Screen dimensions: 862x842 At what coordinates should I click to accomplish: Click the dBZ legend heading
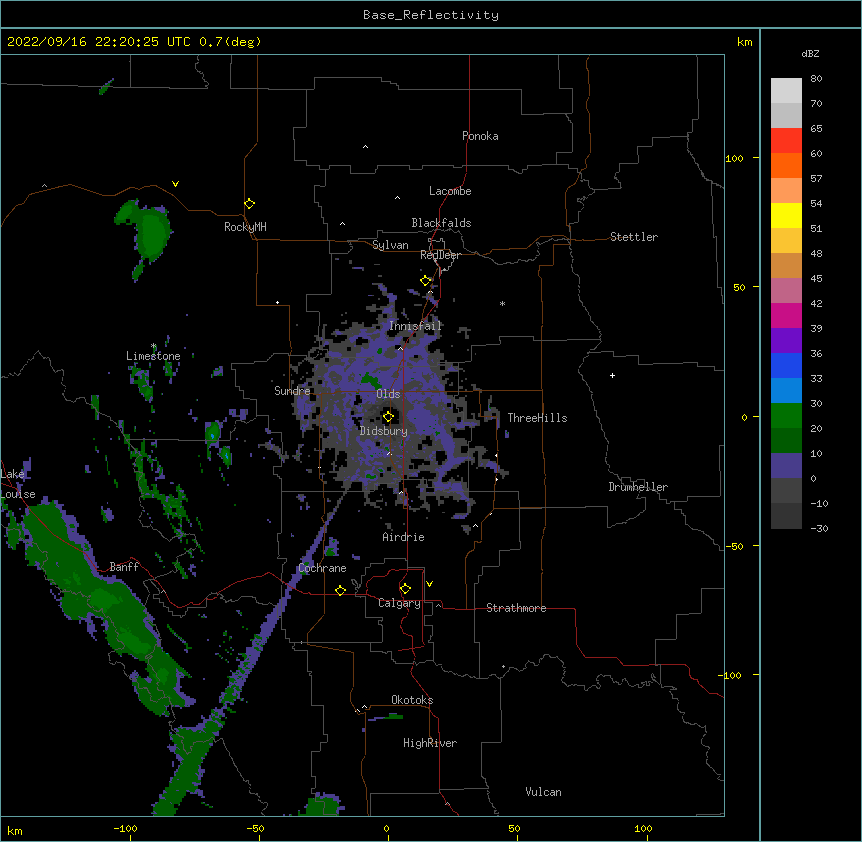(x=810, y=53)
